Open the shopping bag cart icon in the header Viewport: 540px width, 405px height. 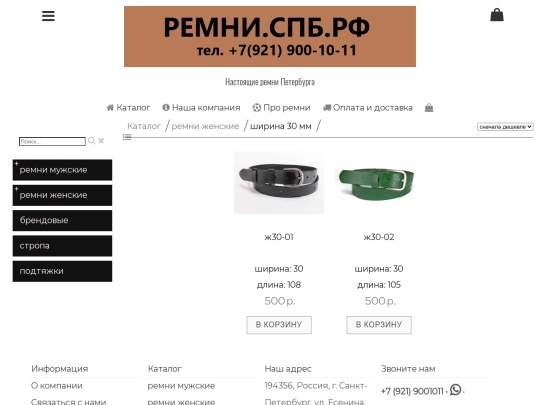[x=497, y=15]
